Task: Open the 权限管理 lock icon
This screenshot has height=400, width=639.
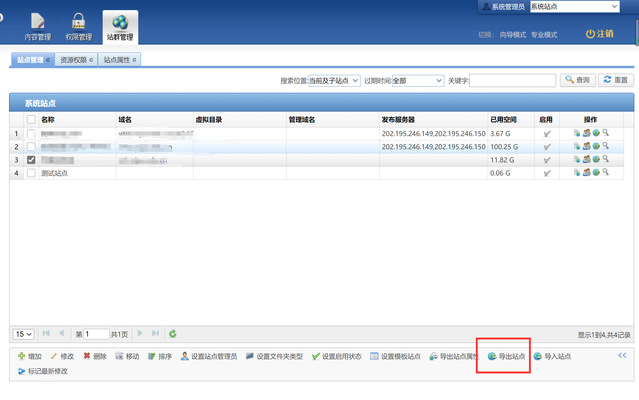Action: coord(78,22)
